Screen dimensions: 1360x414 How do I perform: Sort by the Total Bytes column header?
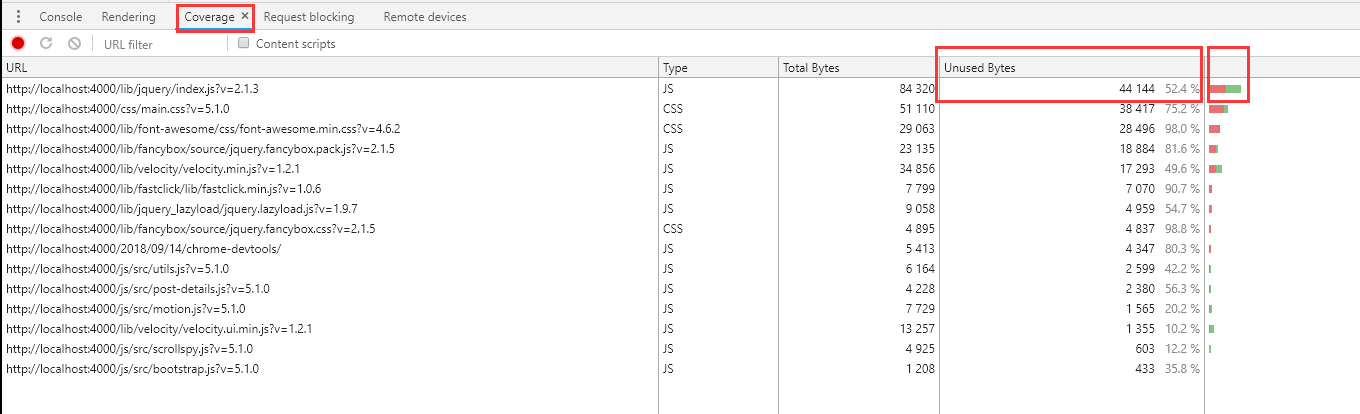[x=812, y=68]
